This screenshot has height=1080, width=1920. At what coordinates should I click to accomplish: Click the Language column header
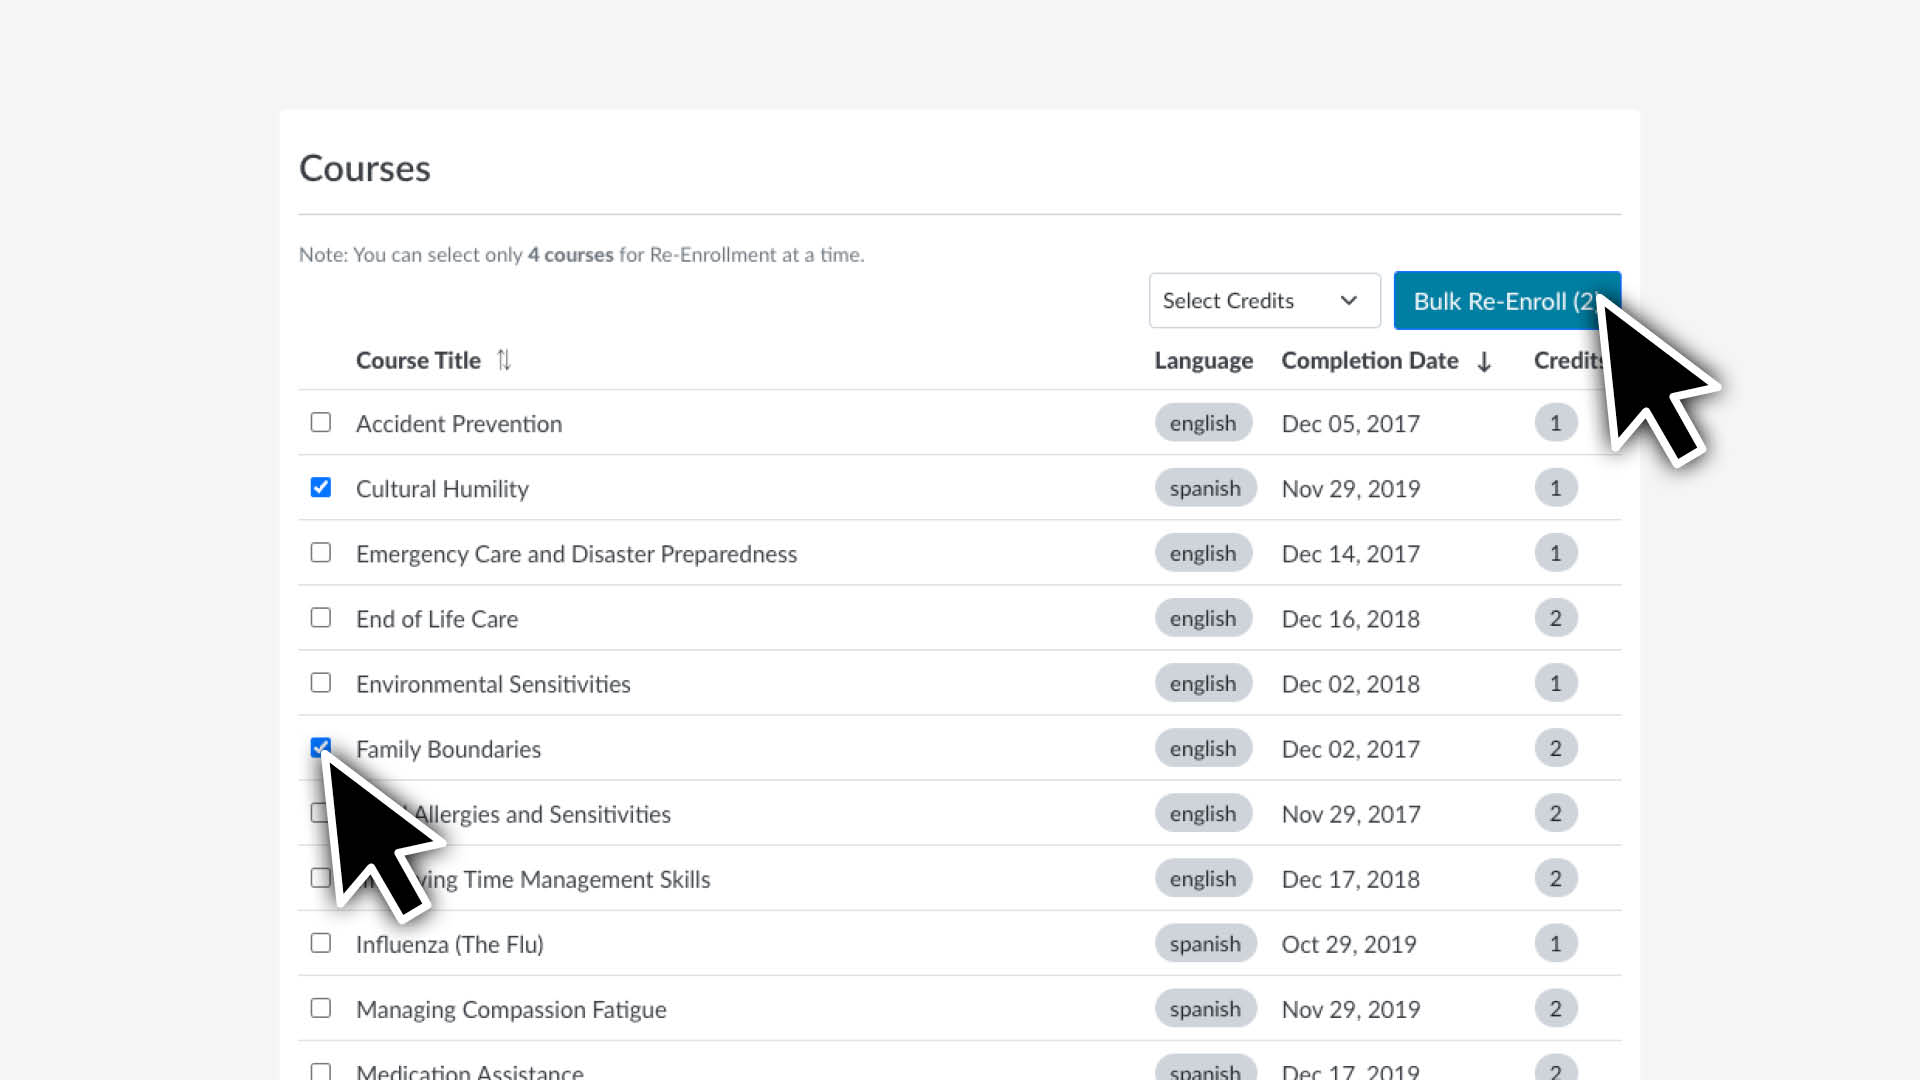click(x=1203, y=360)
